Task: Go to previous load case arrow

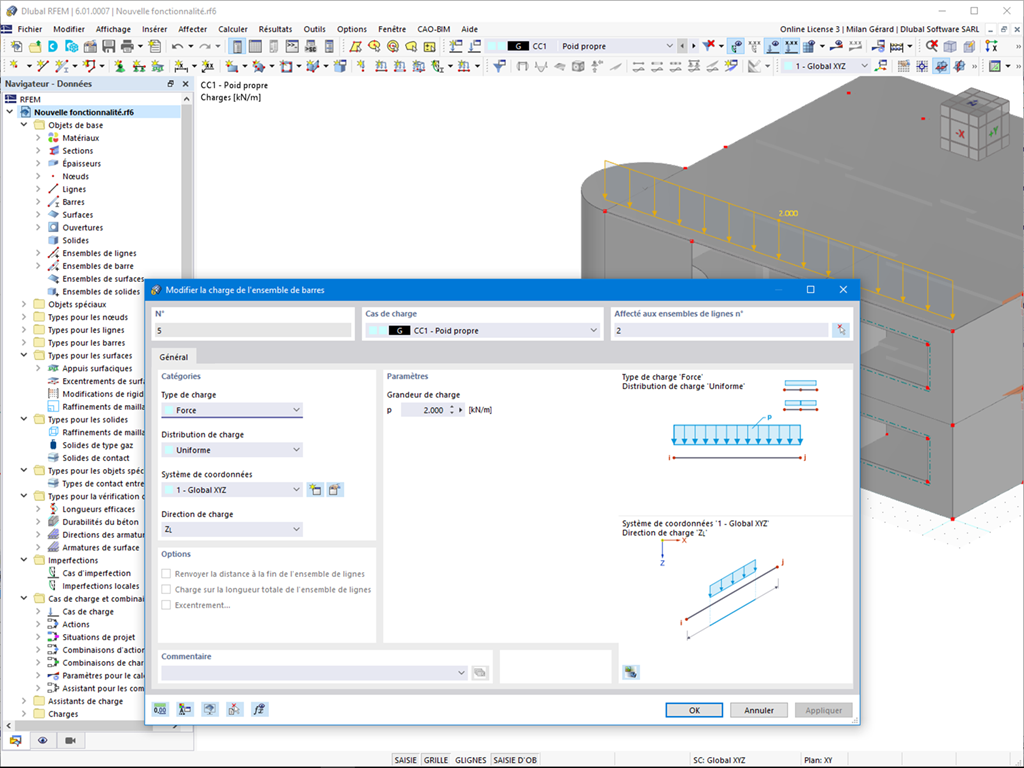Action: tap(682, 46)
